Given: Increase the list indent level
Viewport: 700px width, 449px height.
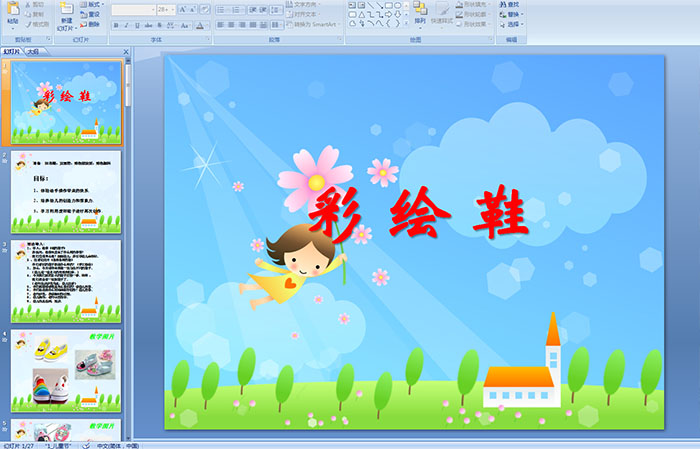Looking at the screenshot, I should coord(263,9).
